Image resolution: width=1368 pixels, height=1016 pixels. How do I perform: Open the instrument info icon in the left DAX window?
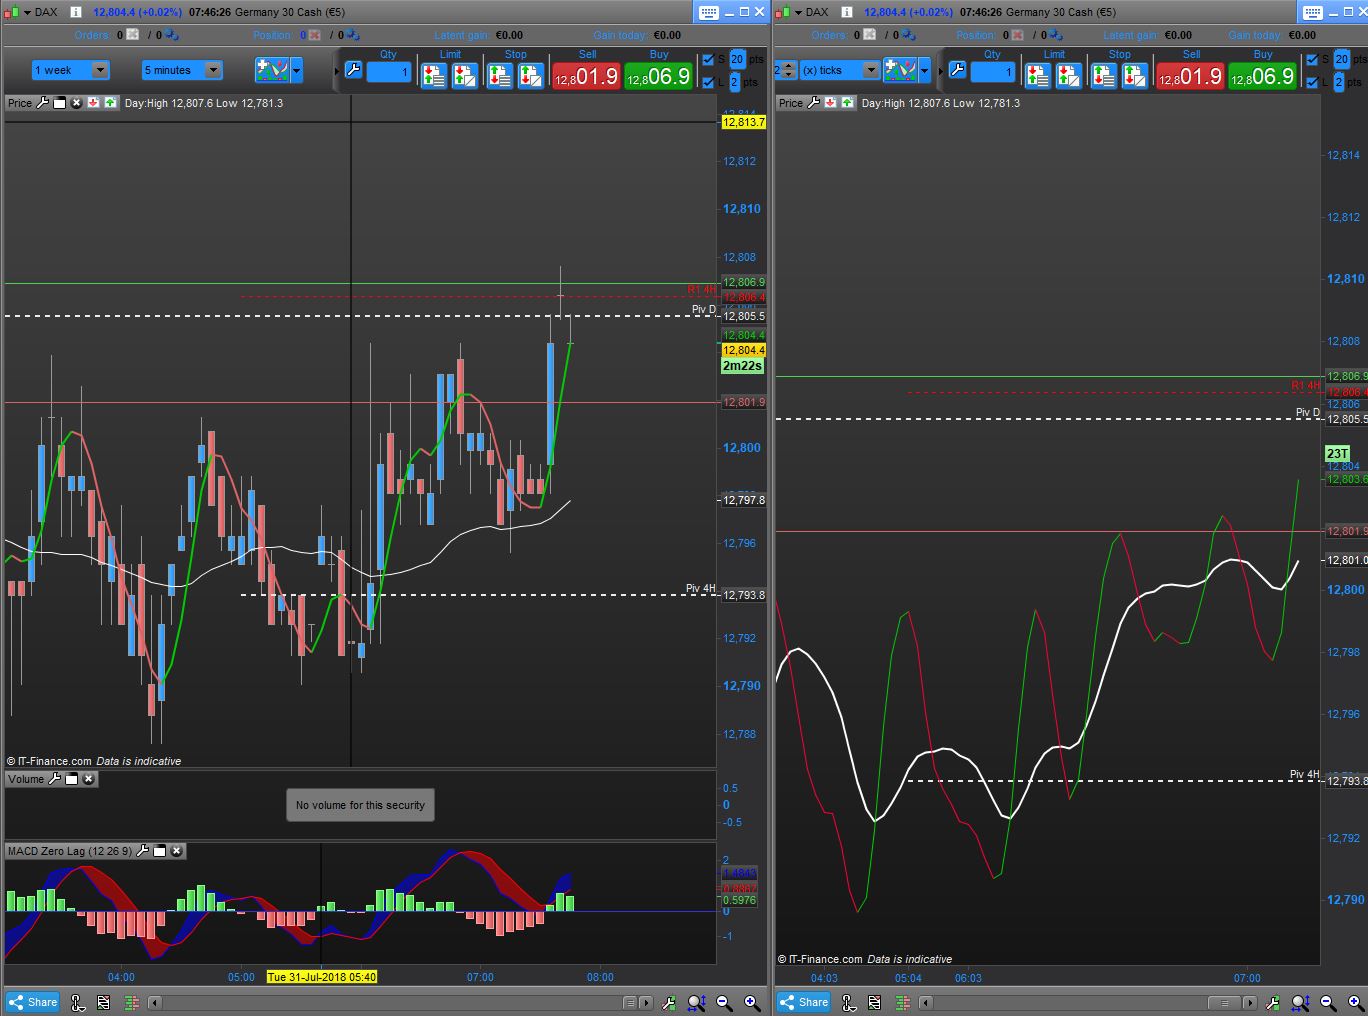75,12
